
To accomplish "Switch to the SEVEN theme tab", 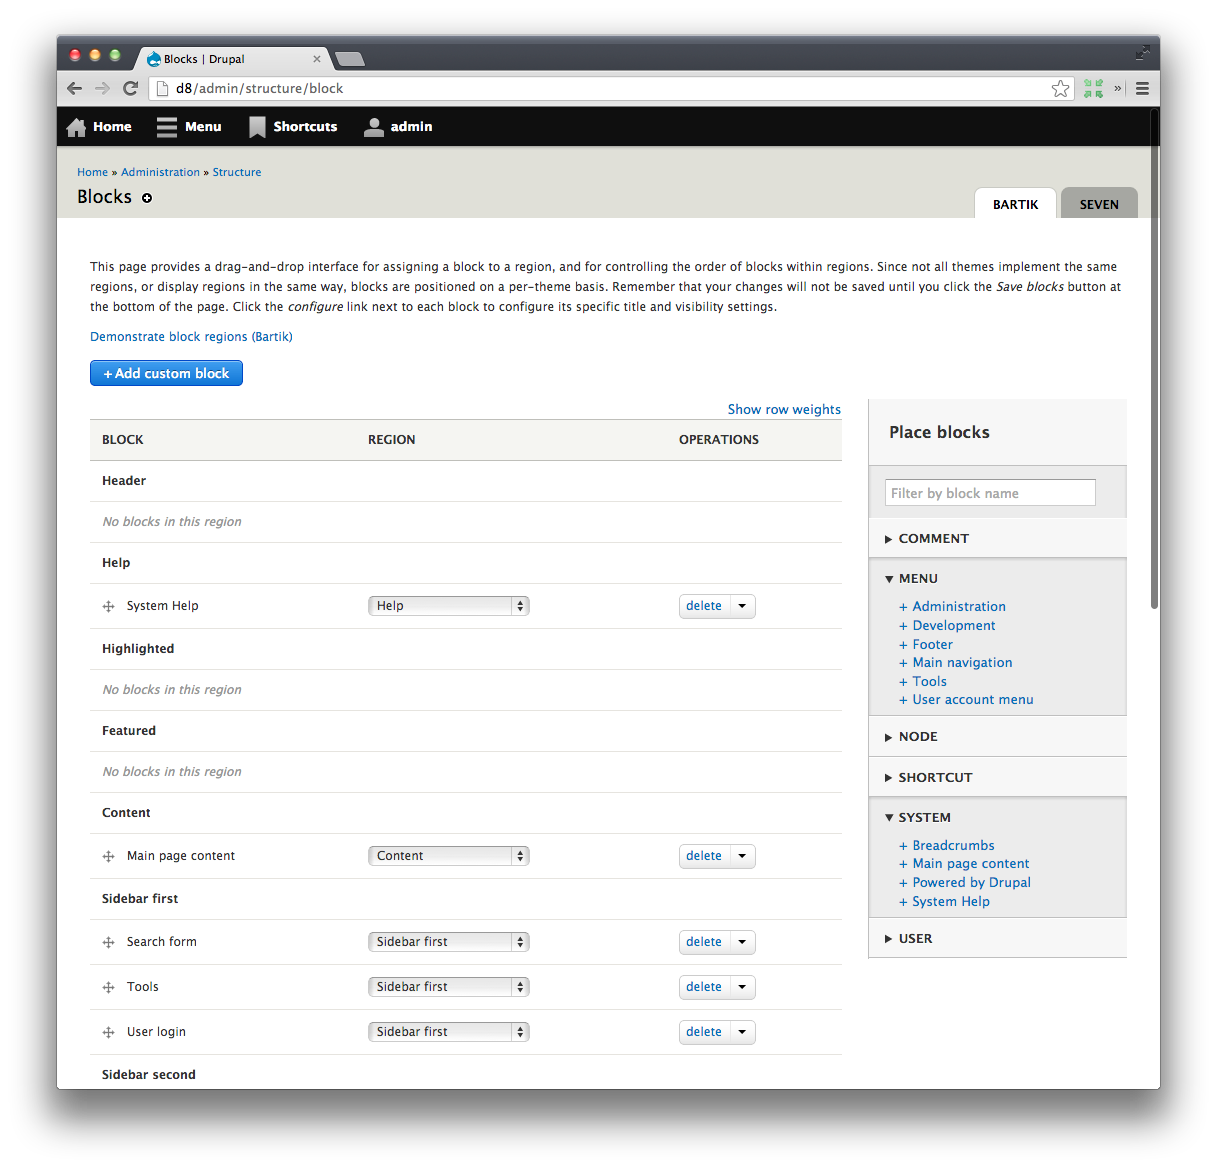I will click(1099, 203).
